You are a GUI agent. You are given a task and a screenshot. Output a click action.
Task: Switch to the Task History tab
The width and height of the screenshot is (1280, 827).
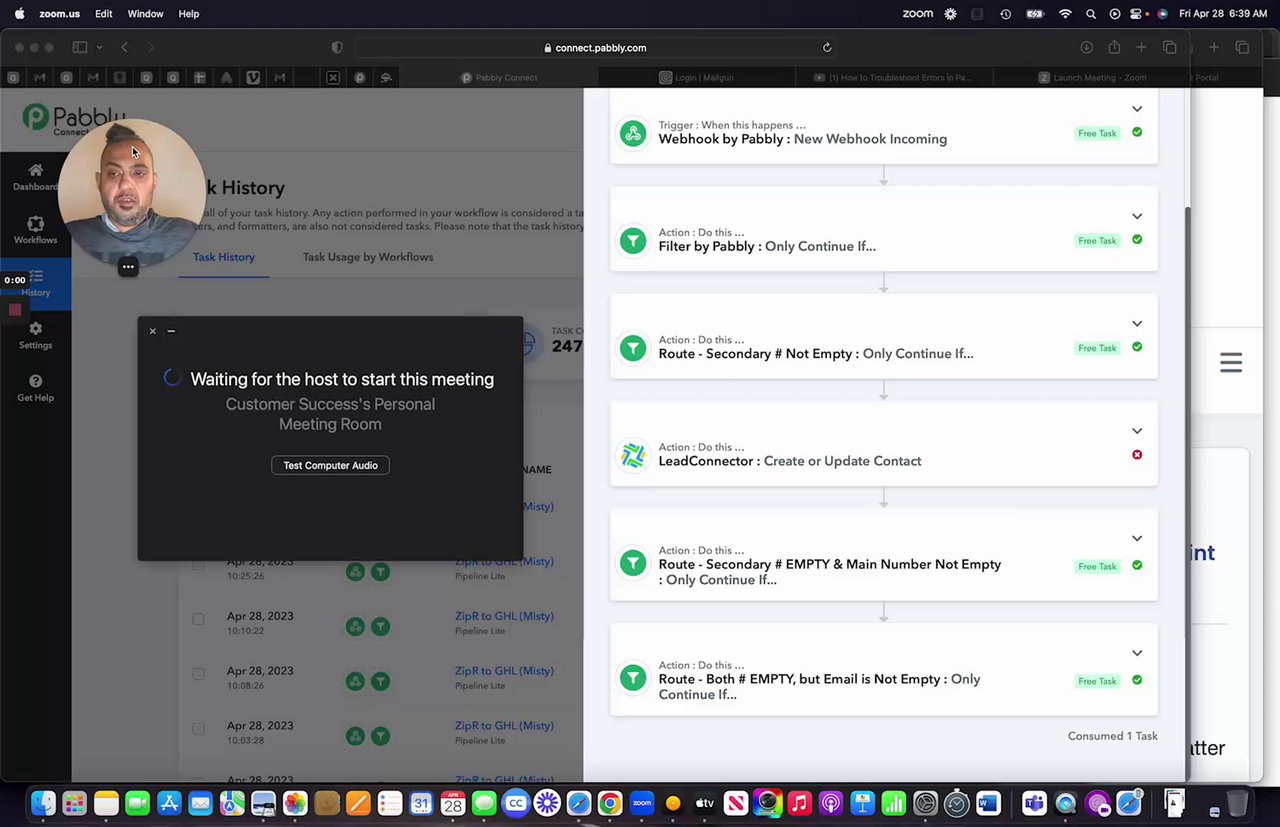tap(223, 257)
